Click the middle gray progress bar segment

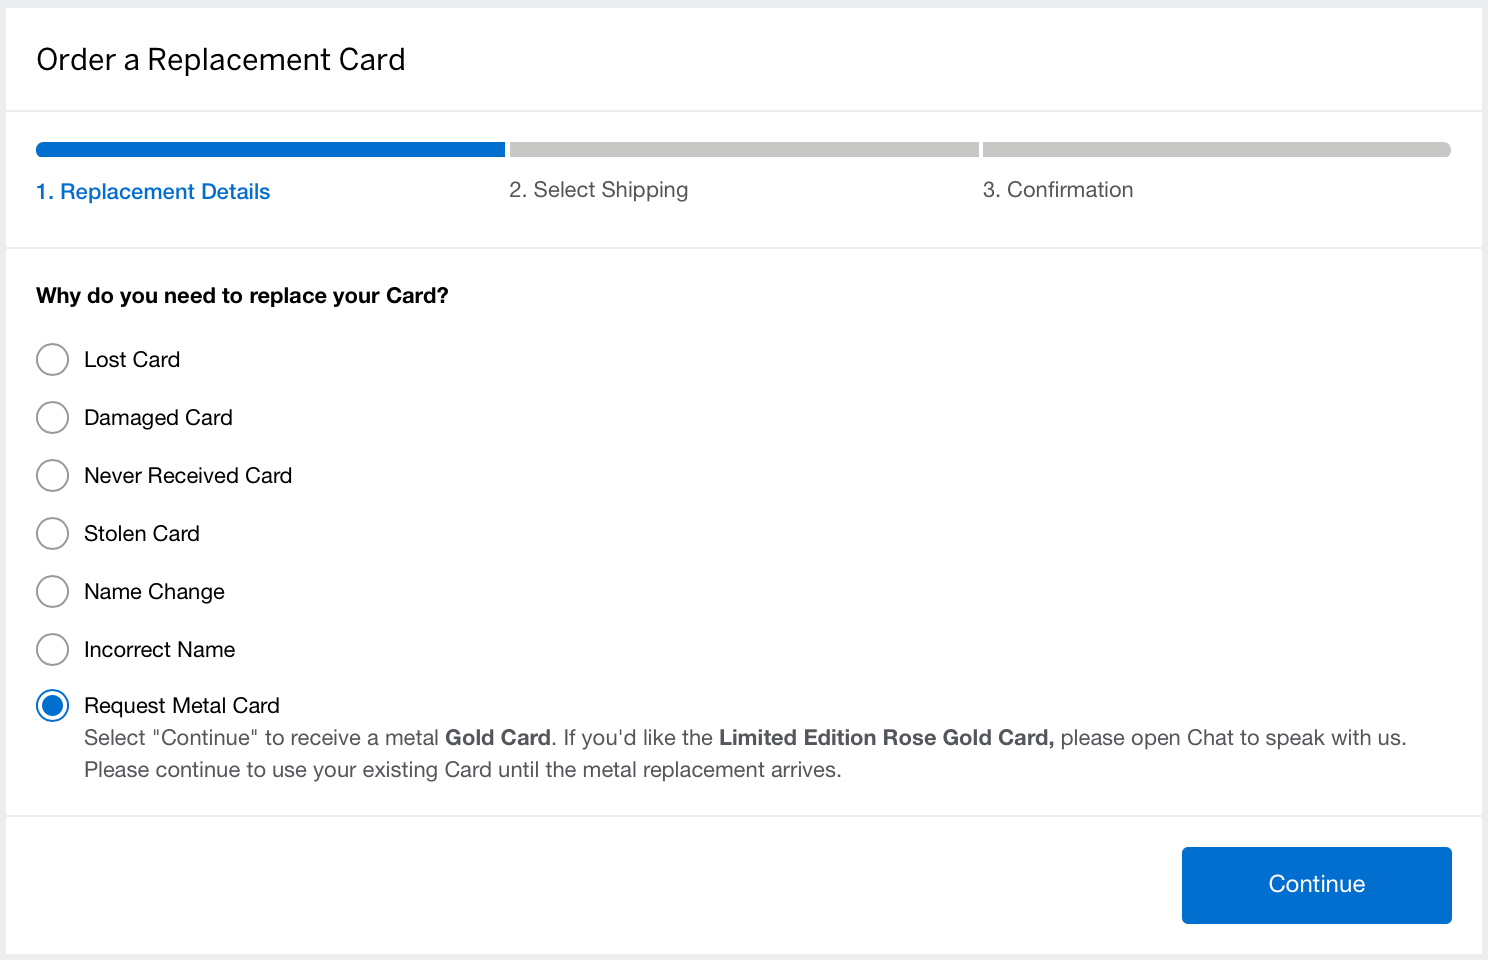tap(743, 150)
